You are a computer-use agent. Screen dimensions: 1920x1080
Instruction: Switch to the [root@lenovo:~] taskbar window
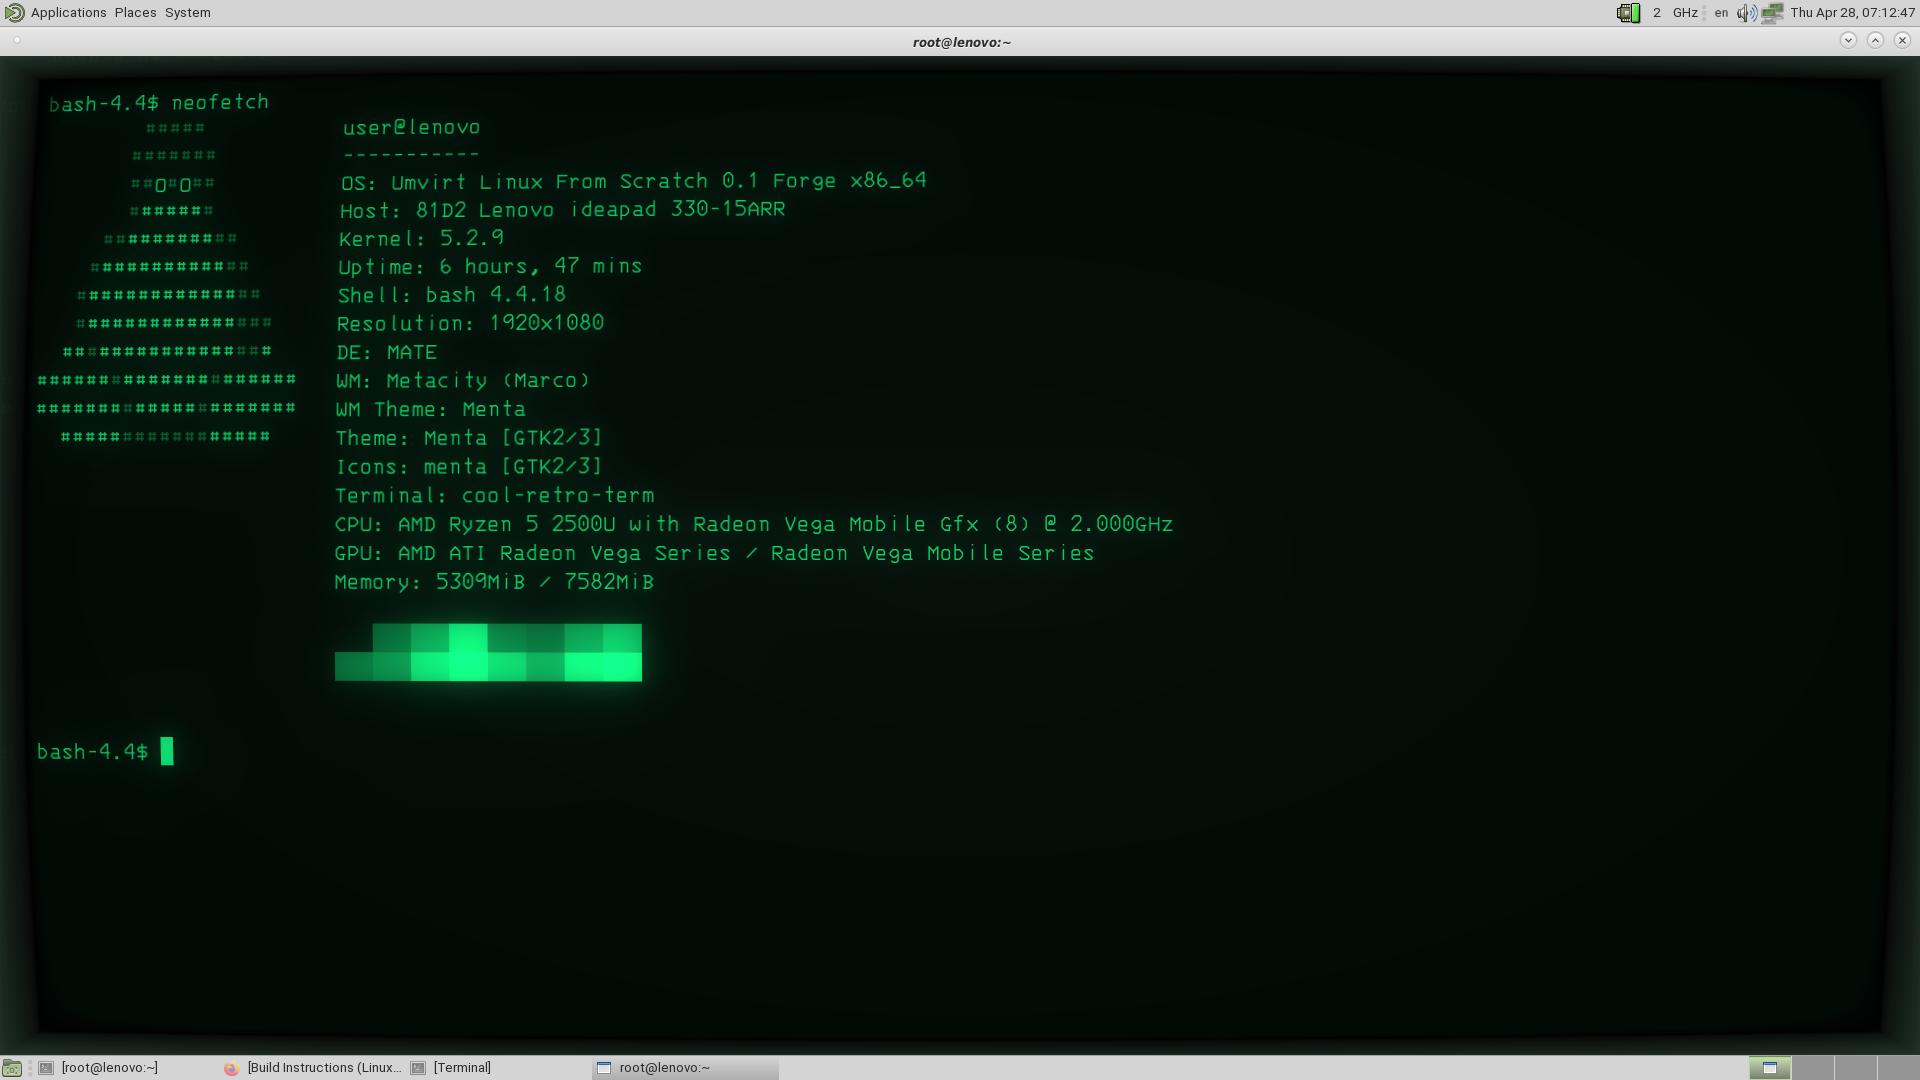(x=109, y=1068)
